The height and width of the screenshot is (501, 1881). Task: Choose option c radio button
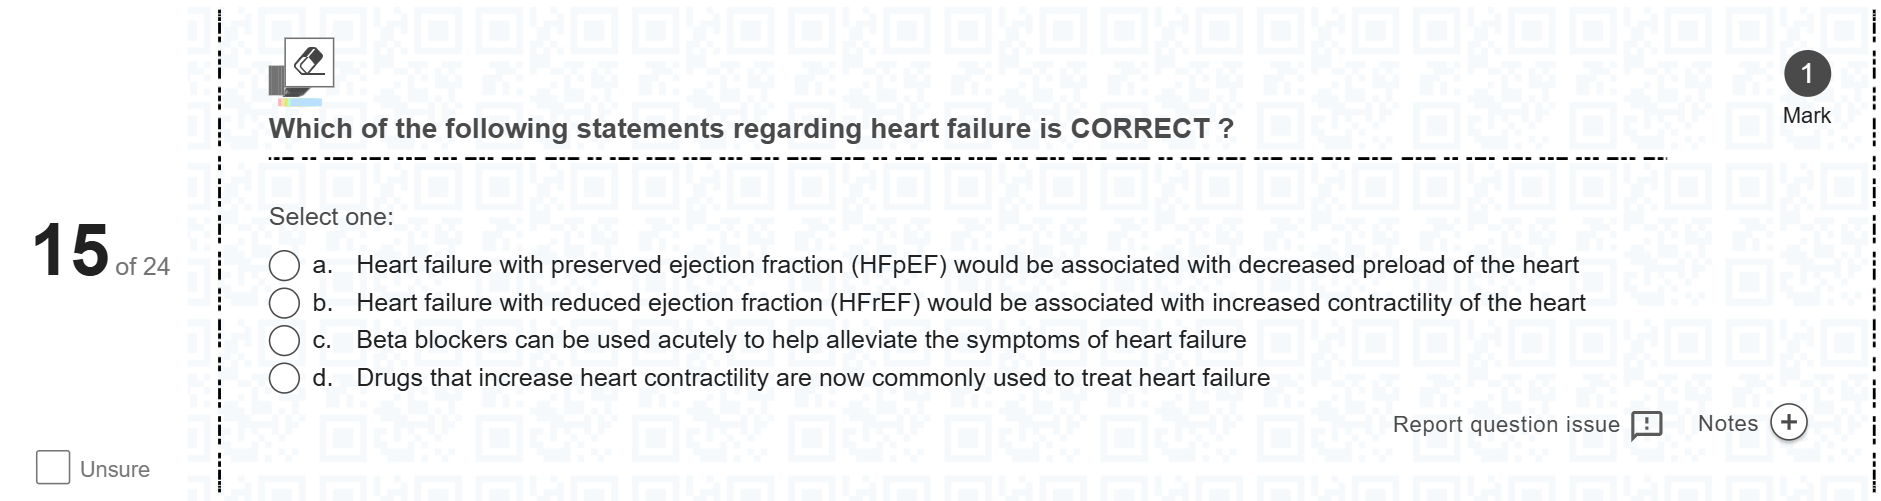coord(284,340)
